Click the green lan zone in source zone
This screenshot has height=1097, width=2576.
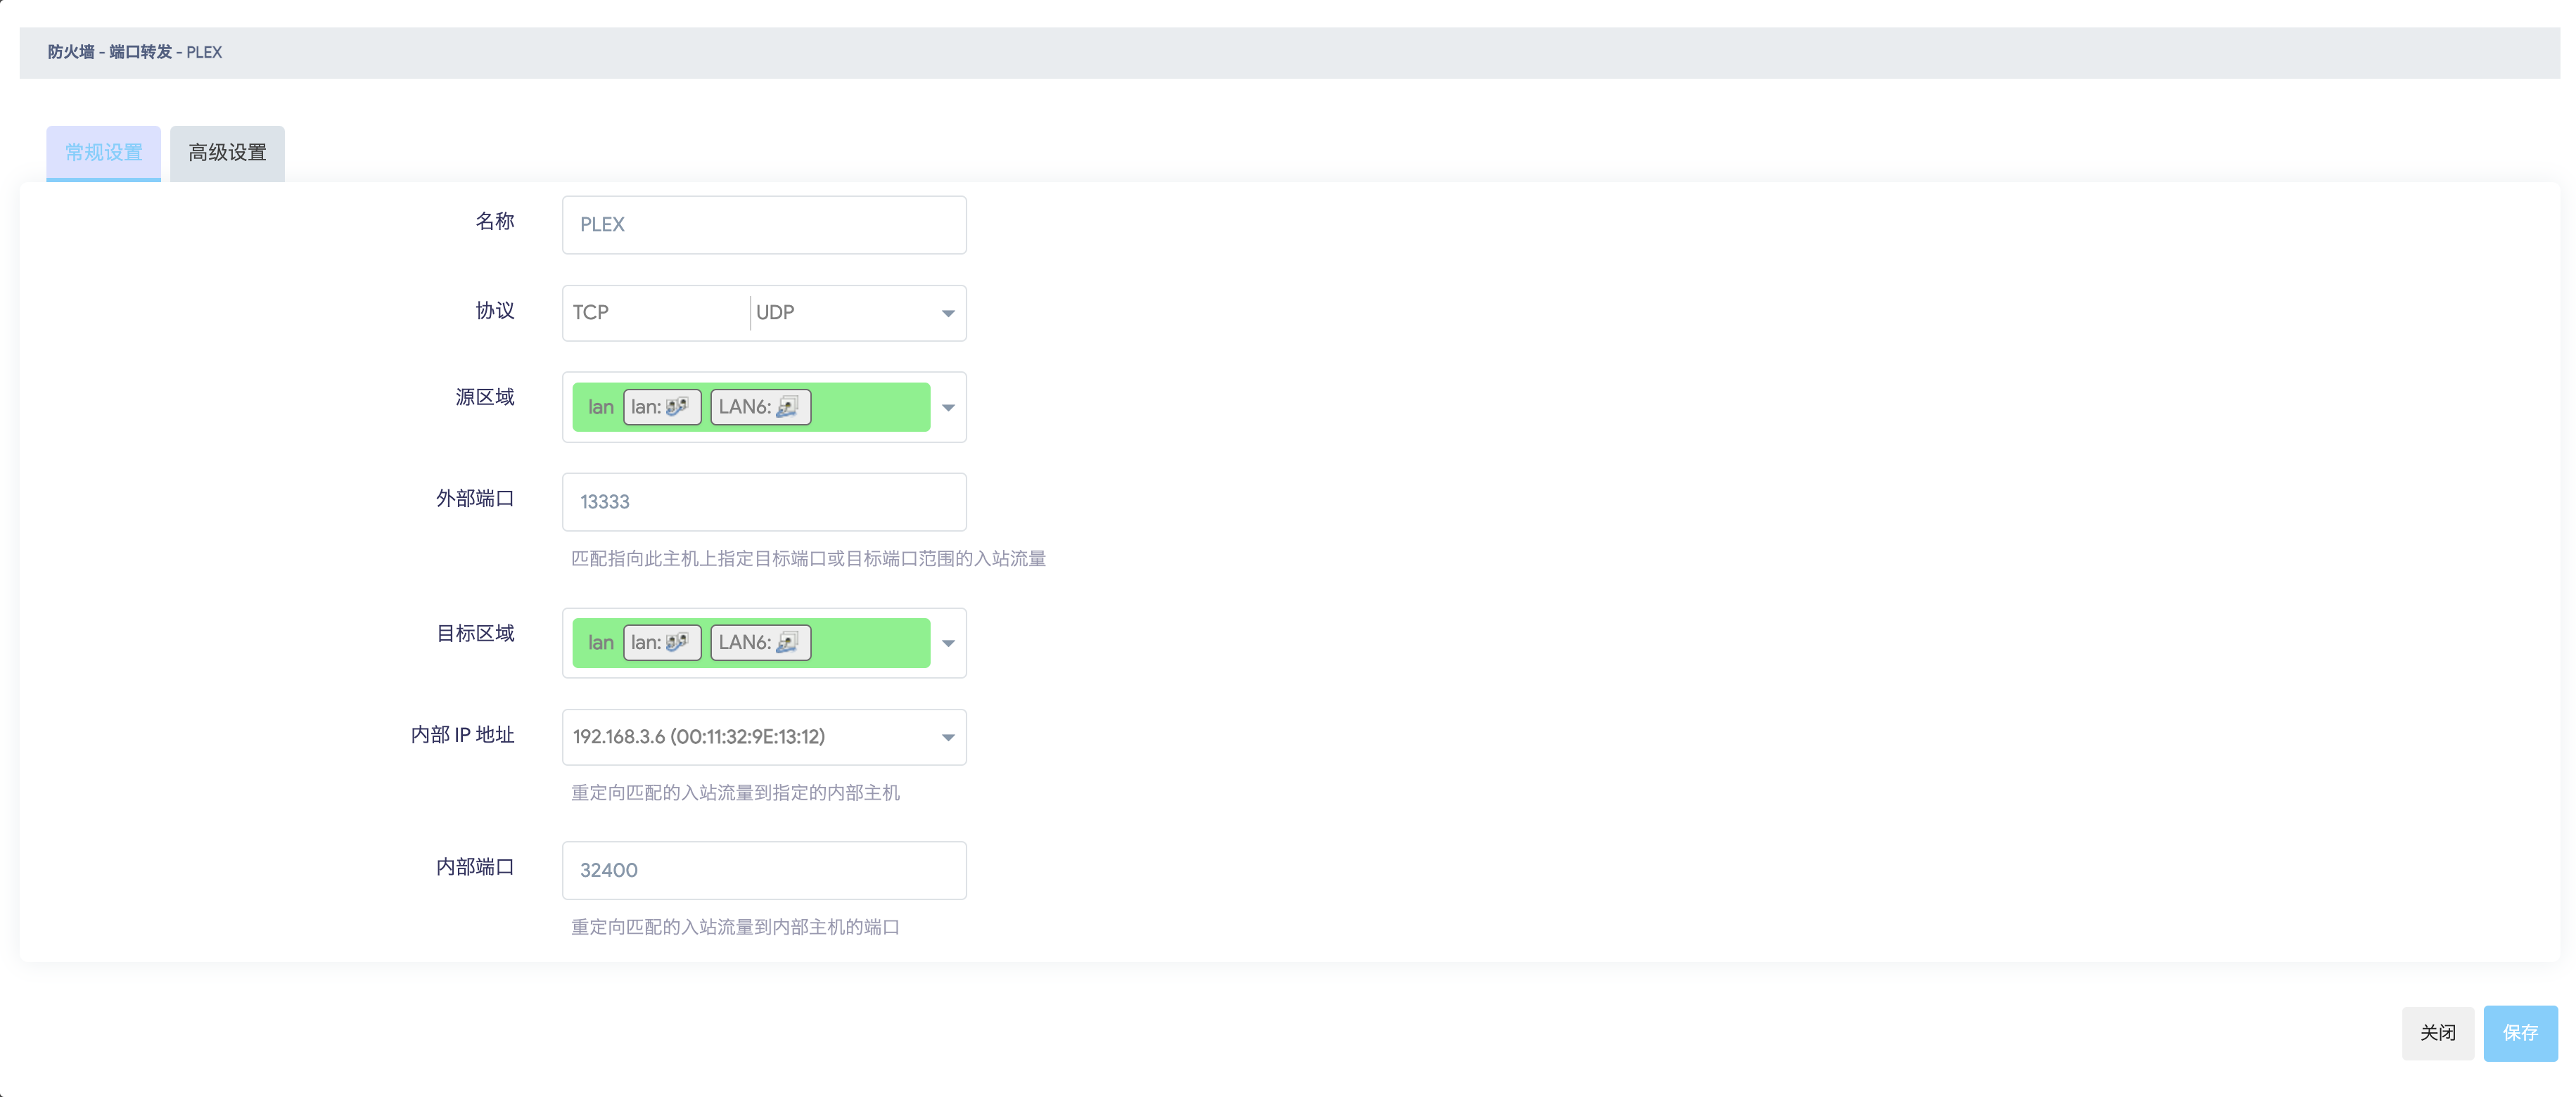point(600,407)
